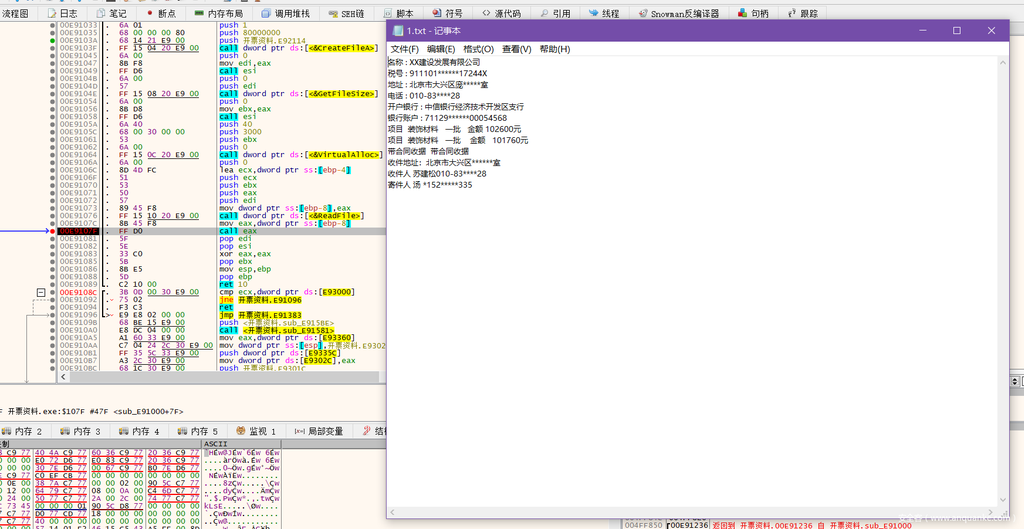Click the 内存布局 memory map tab icon

pyautogui.click(x=198, y=14)
